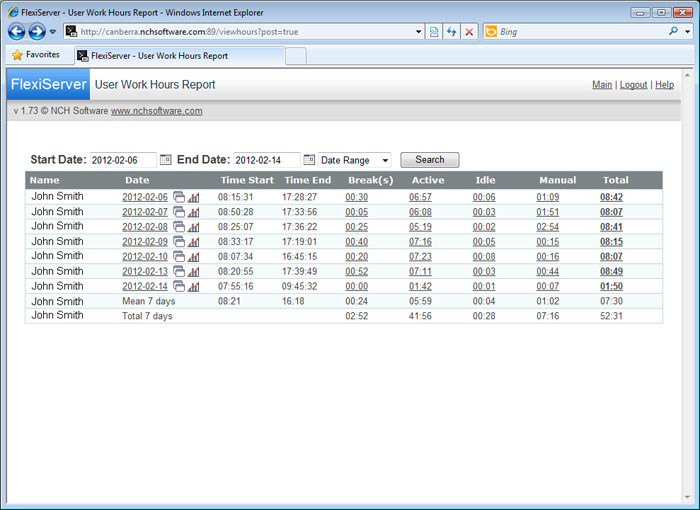This screenshot has height=510, width=700.
Task: Click in End Date input field
Action: [x=267, y=160]
